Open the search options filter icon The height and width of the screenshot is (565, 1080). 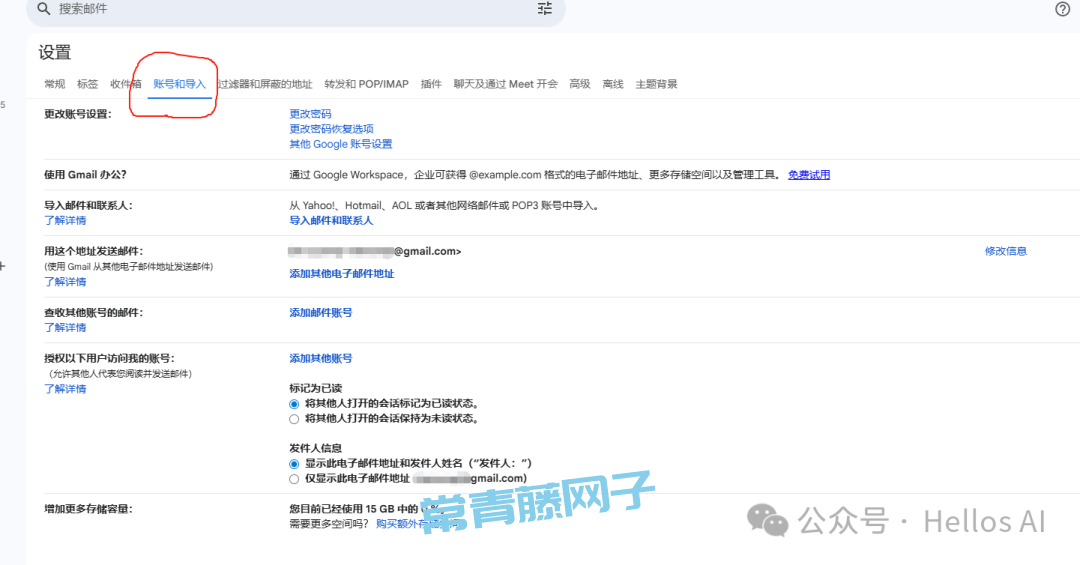545,9
